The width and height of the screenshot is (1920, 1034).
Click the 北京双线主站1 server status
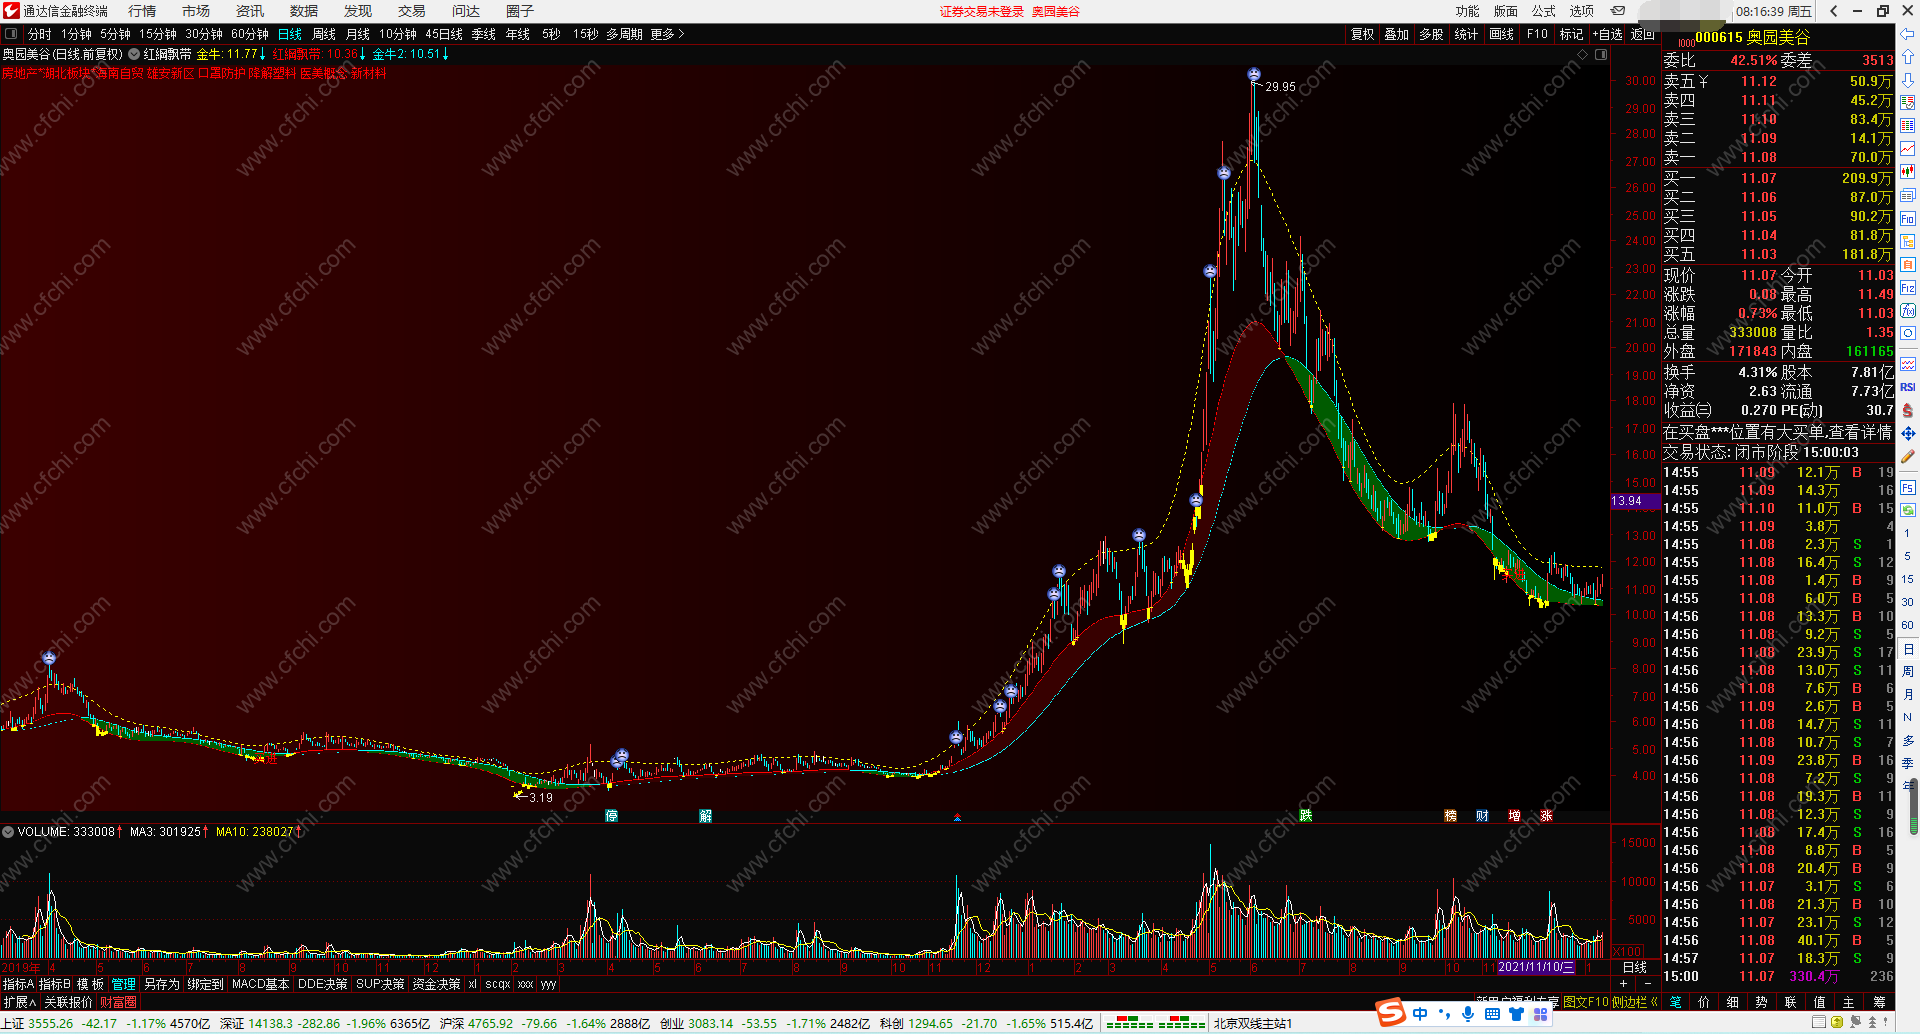tap(1253, 1023)
